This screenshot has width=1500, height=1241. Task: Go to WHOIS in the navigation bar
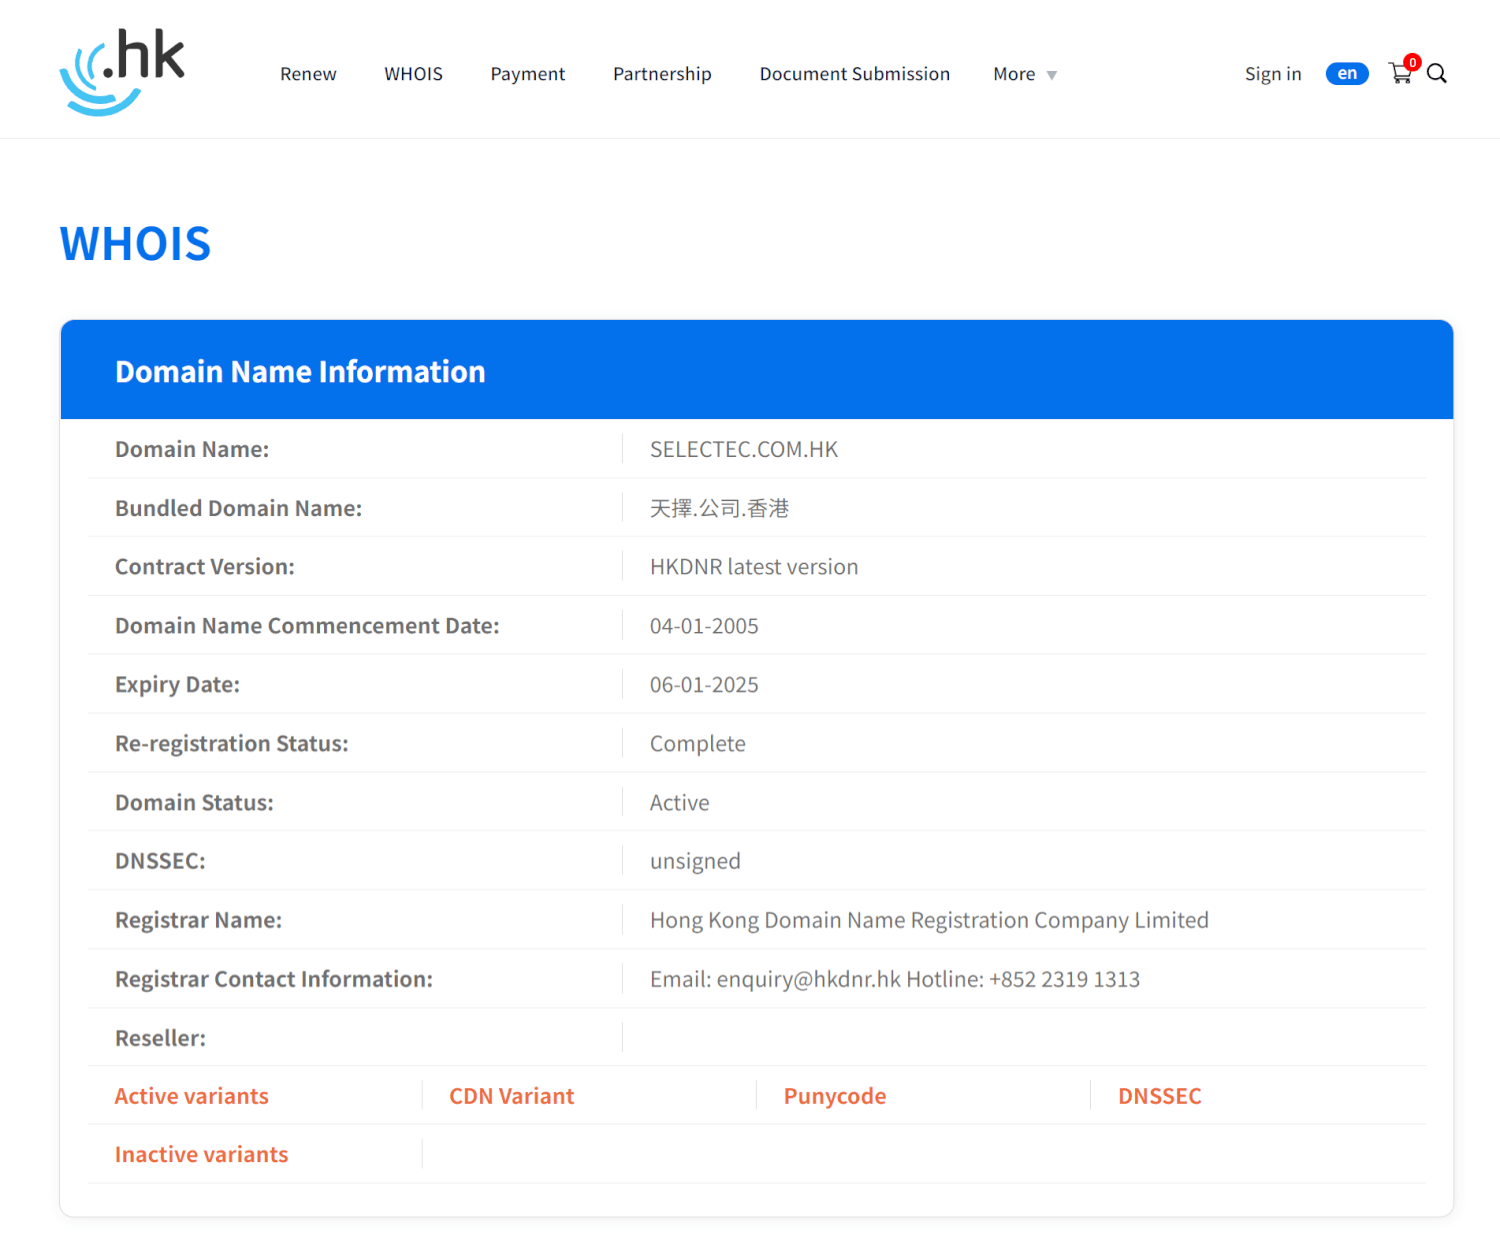[413, 74]
